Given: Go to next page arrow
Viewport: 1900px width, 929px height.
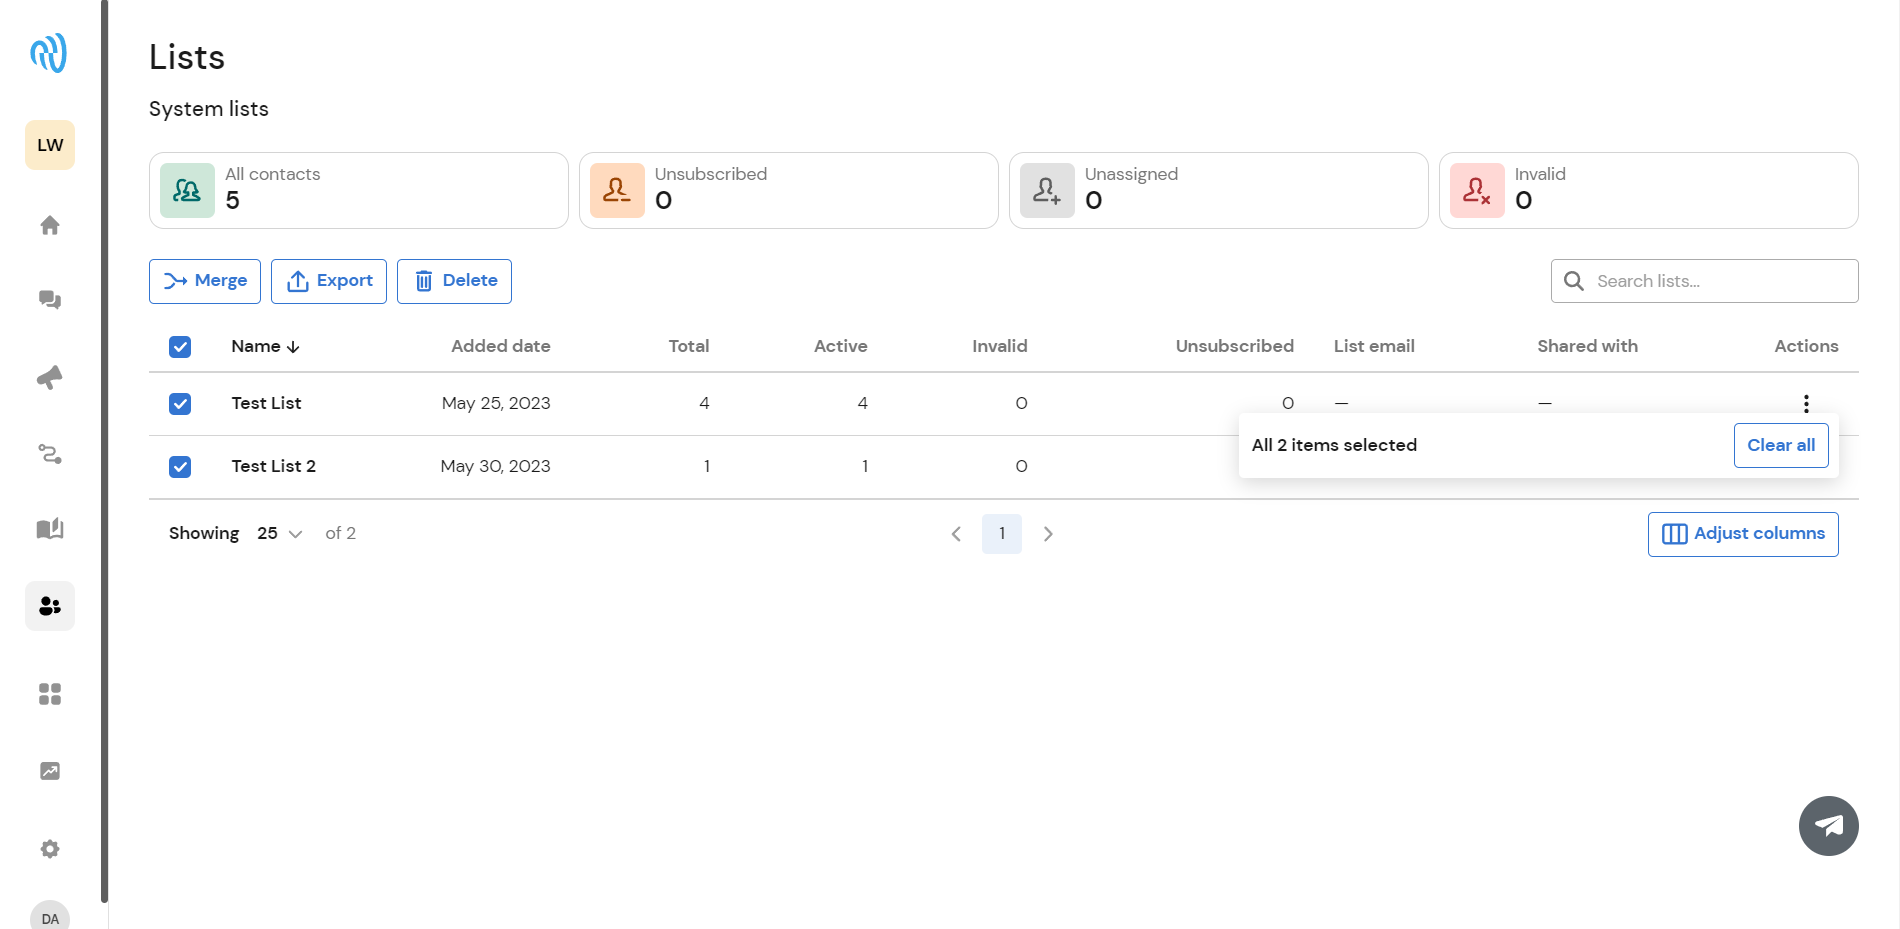Looking at the screenshot, I should [1048, 534].
